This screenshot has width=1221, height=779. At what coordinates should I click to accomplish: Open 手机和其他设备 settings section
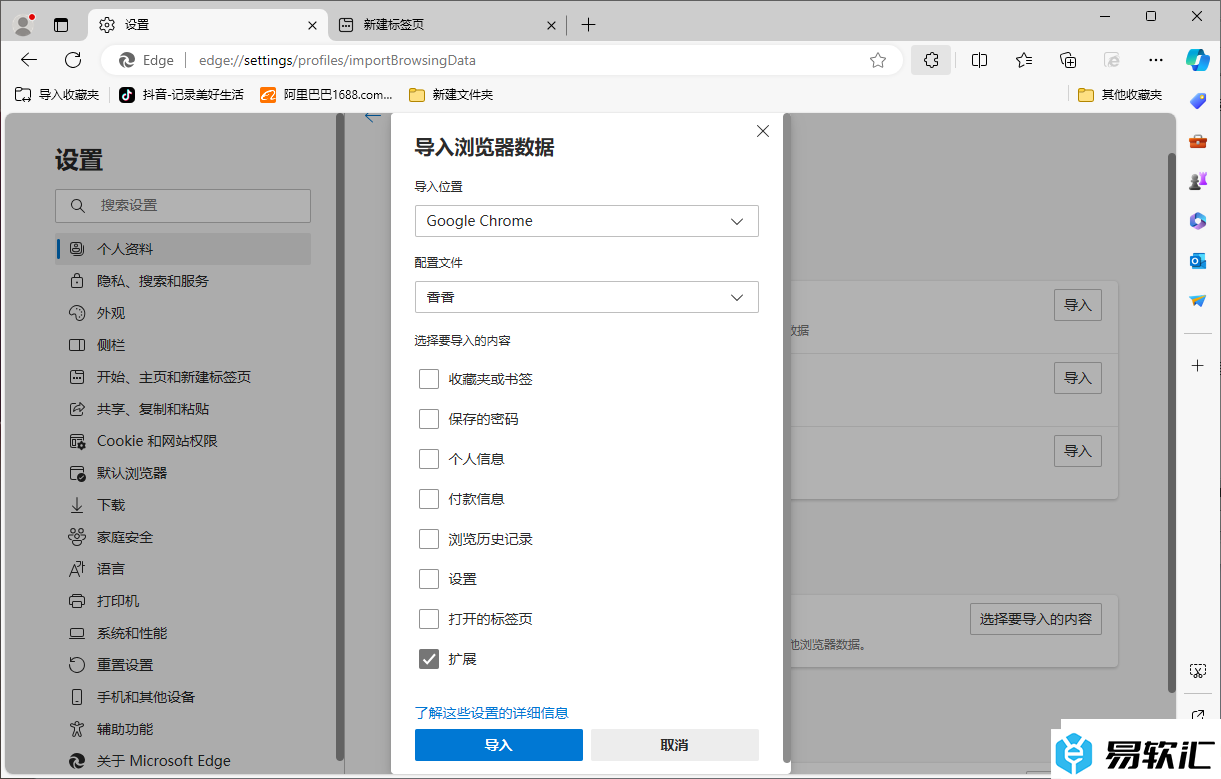183,697
